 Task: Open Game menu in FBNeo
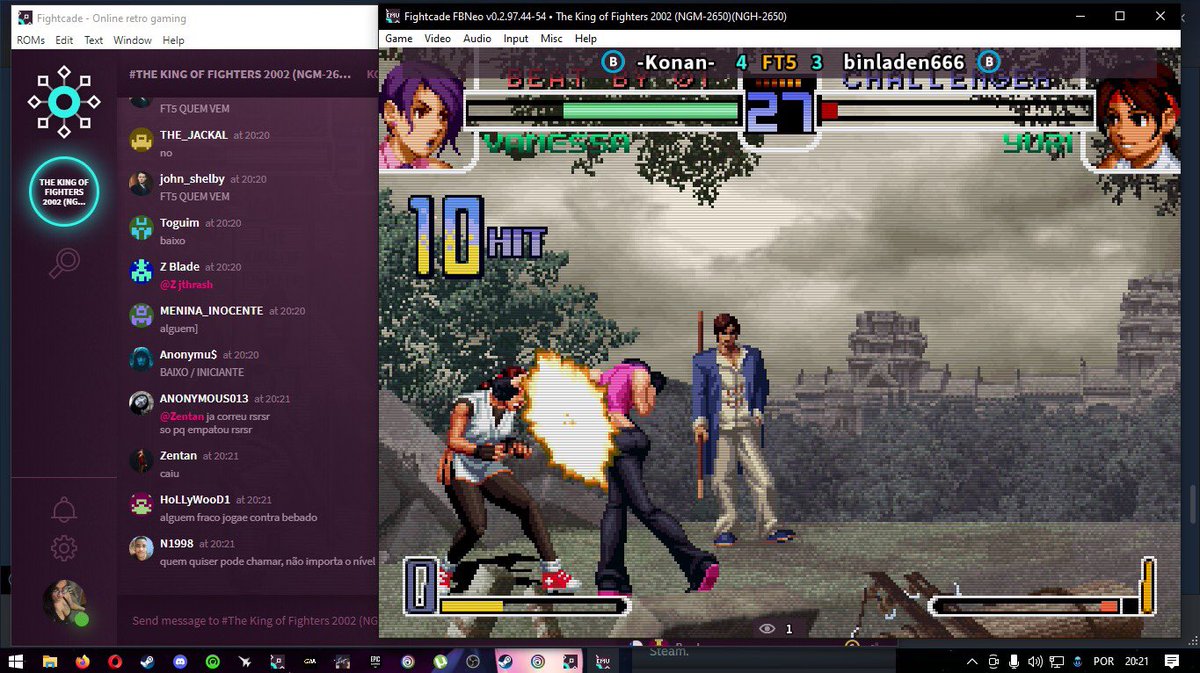tap(399, 38)
